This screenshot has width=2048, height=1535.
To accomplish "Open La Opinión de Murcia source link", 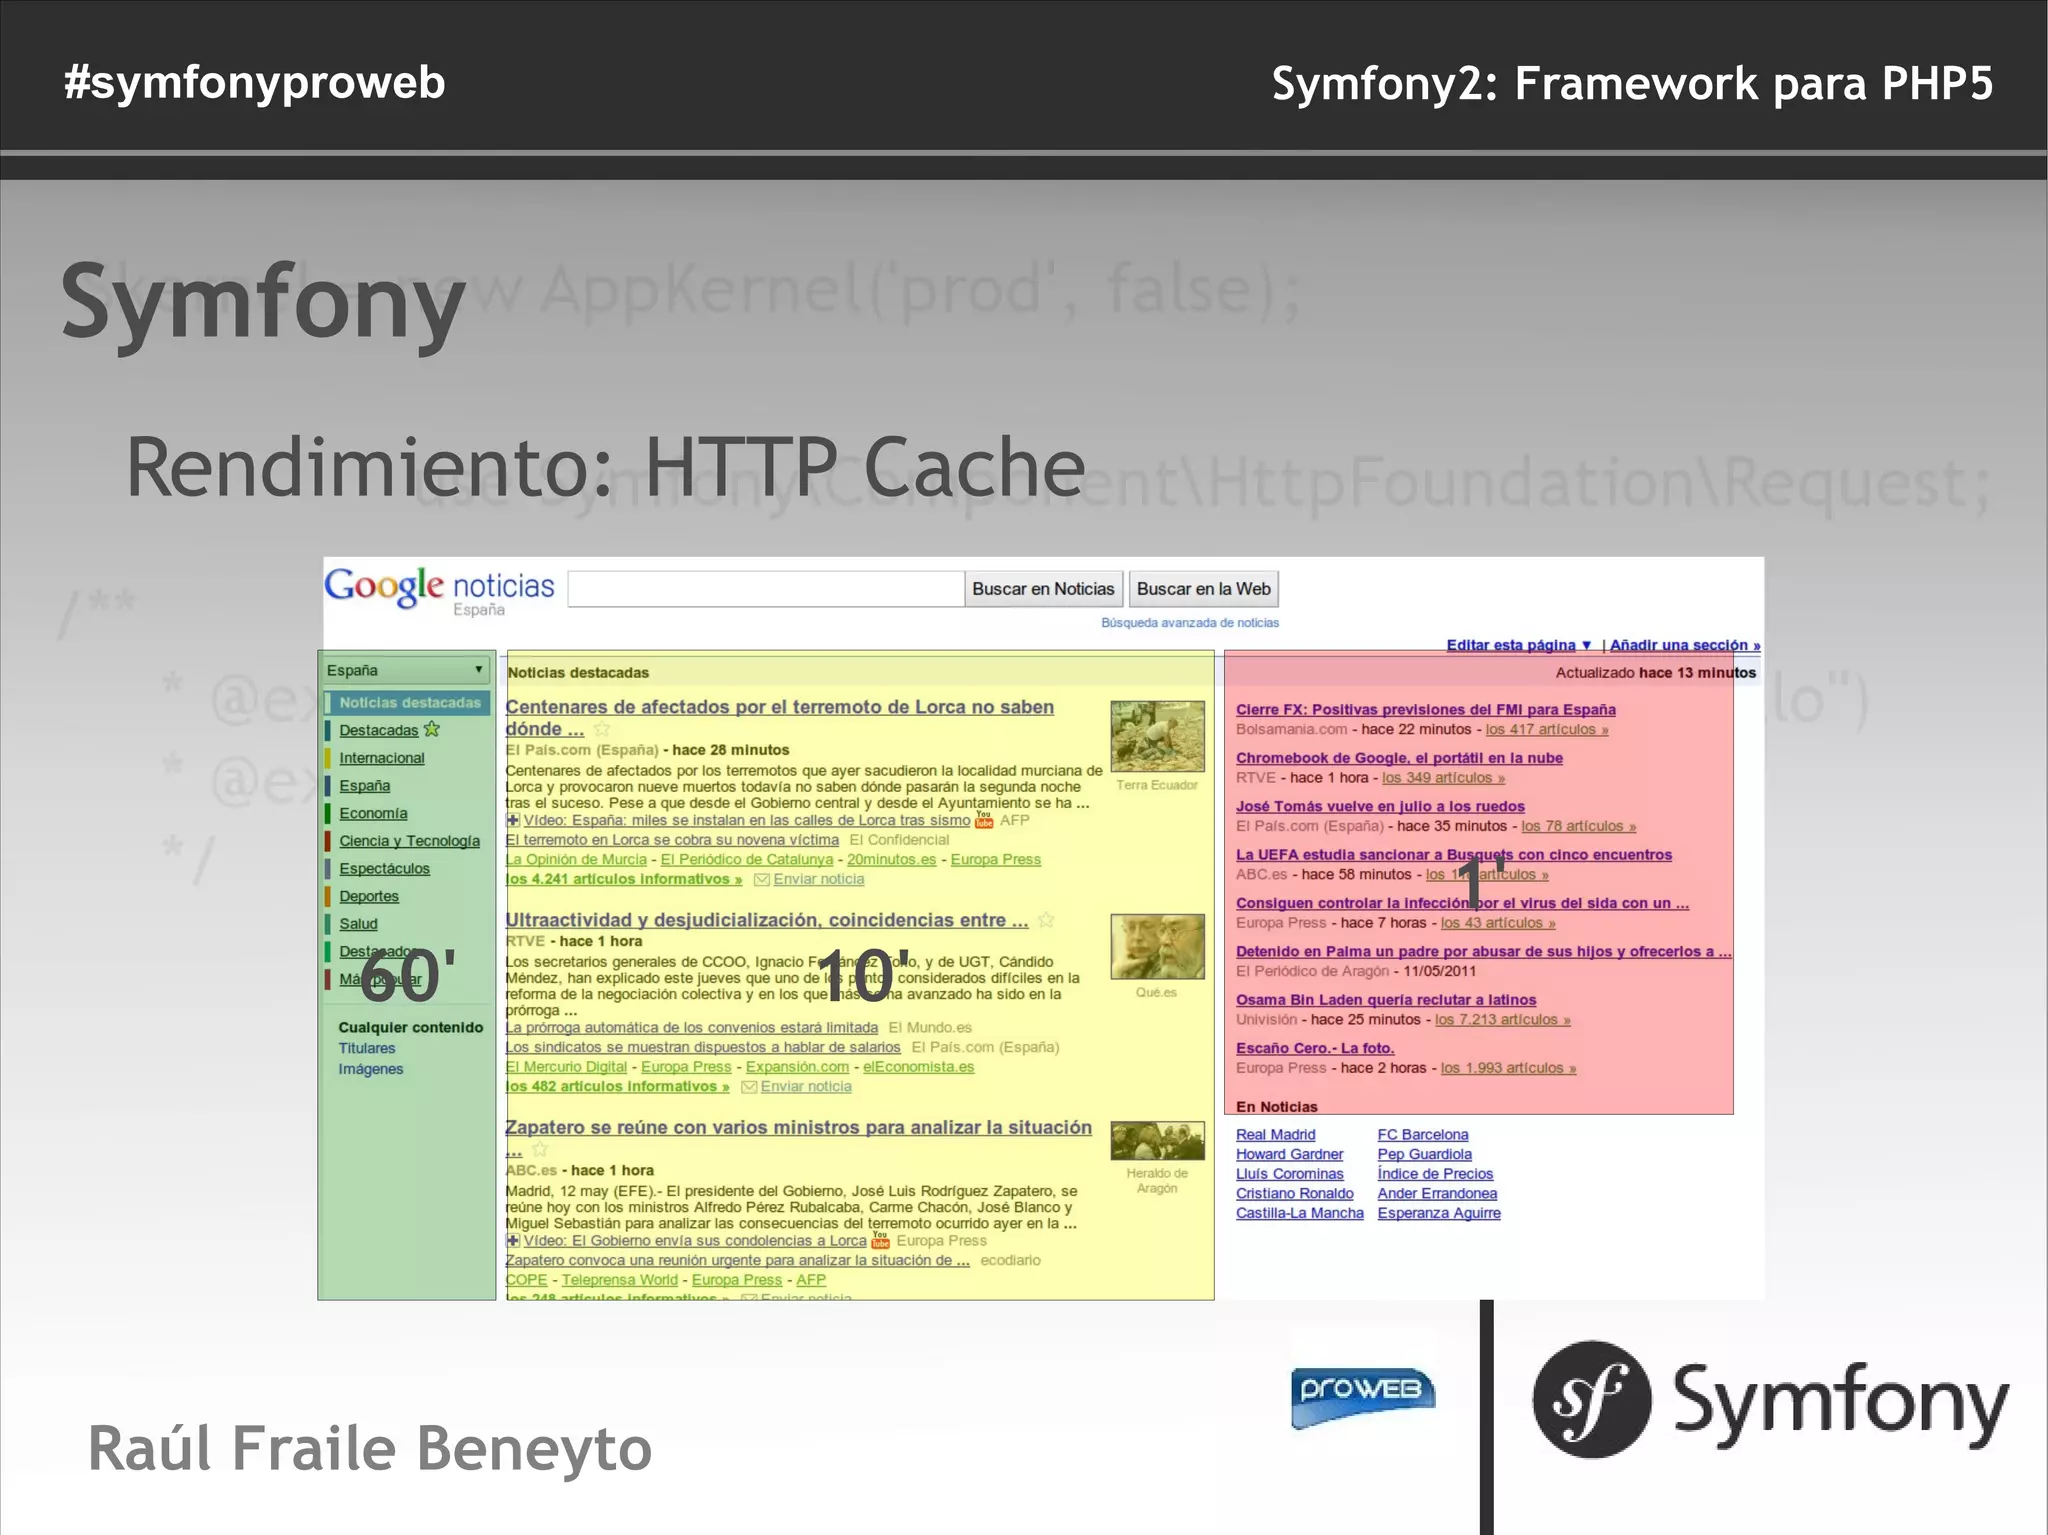I will [576, 859].
